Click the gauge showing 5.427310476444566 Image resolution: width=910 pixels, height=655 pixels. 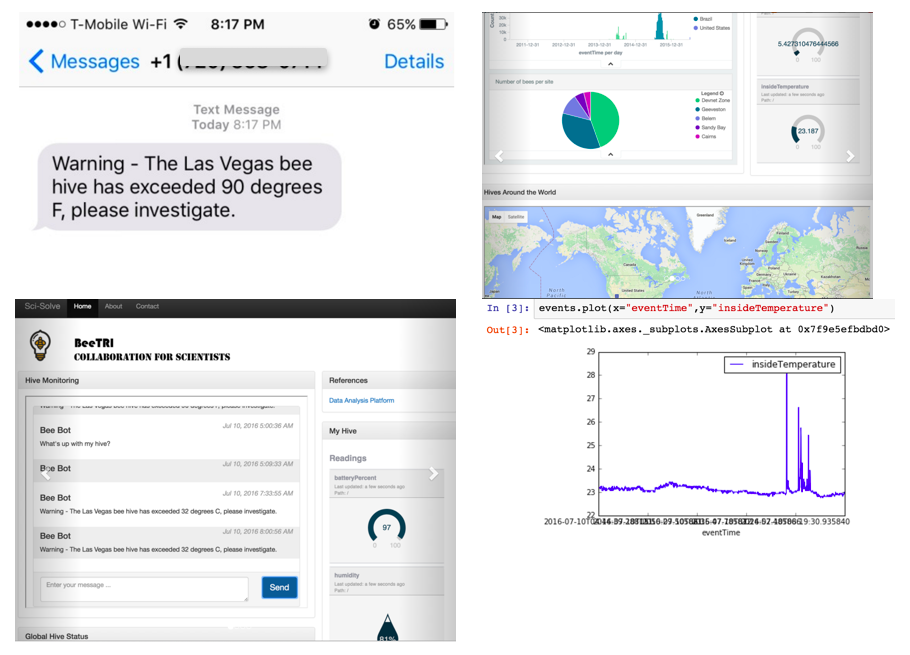click(x=808, y=45)
